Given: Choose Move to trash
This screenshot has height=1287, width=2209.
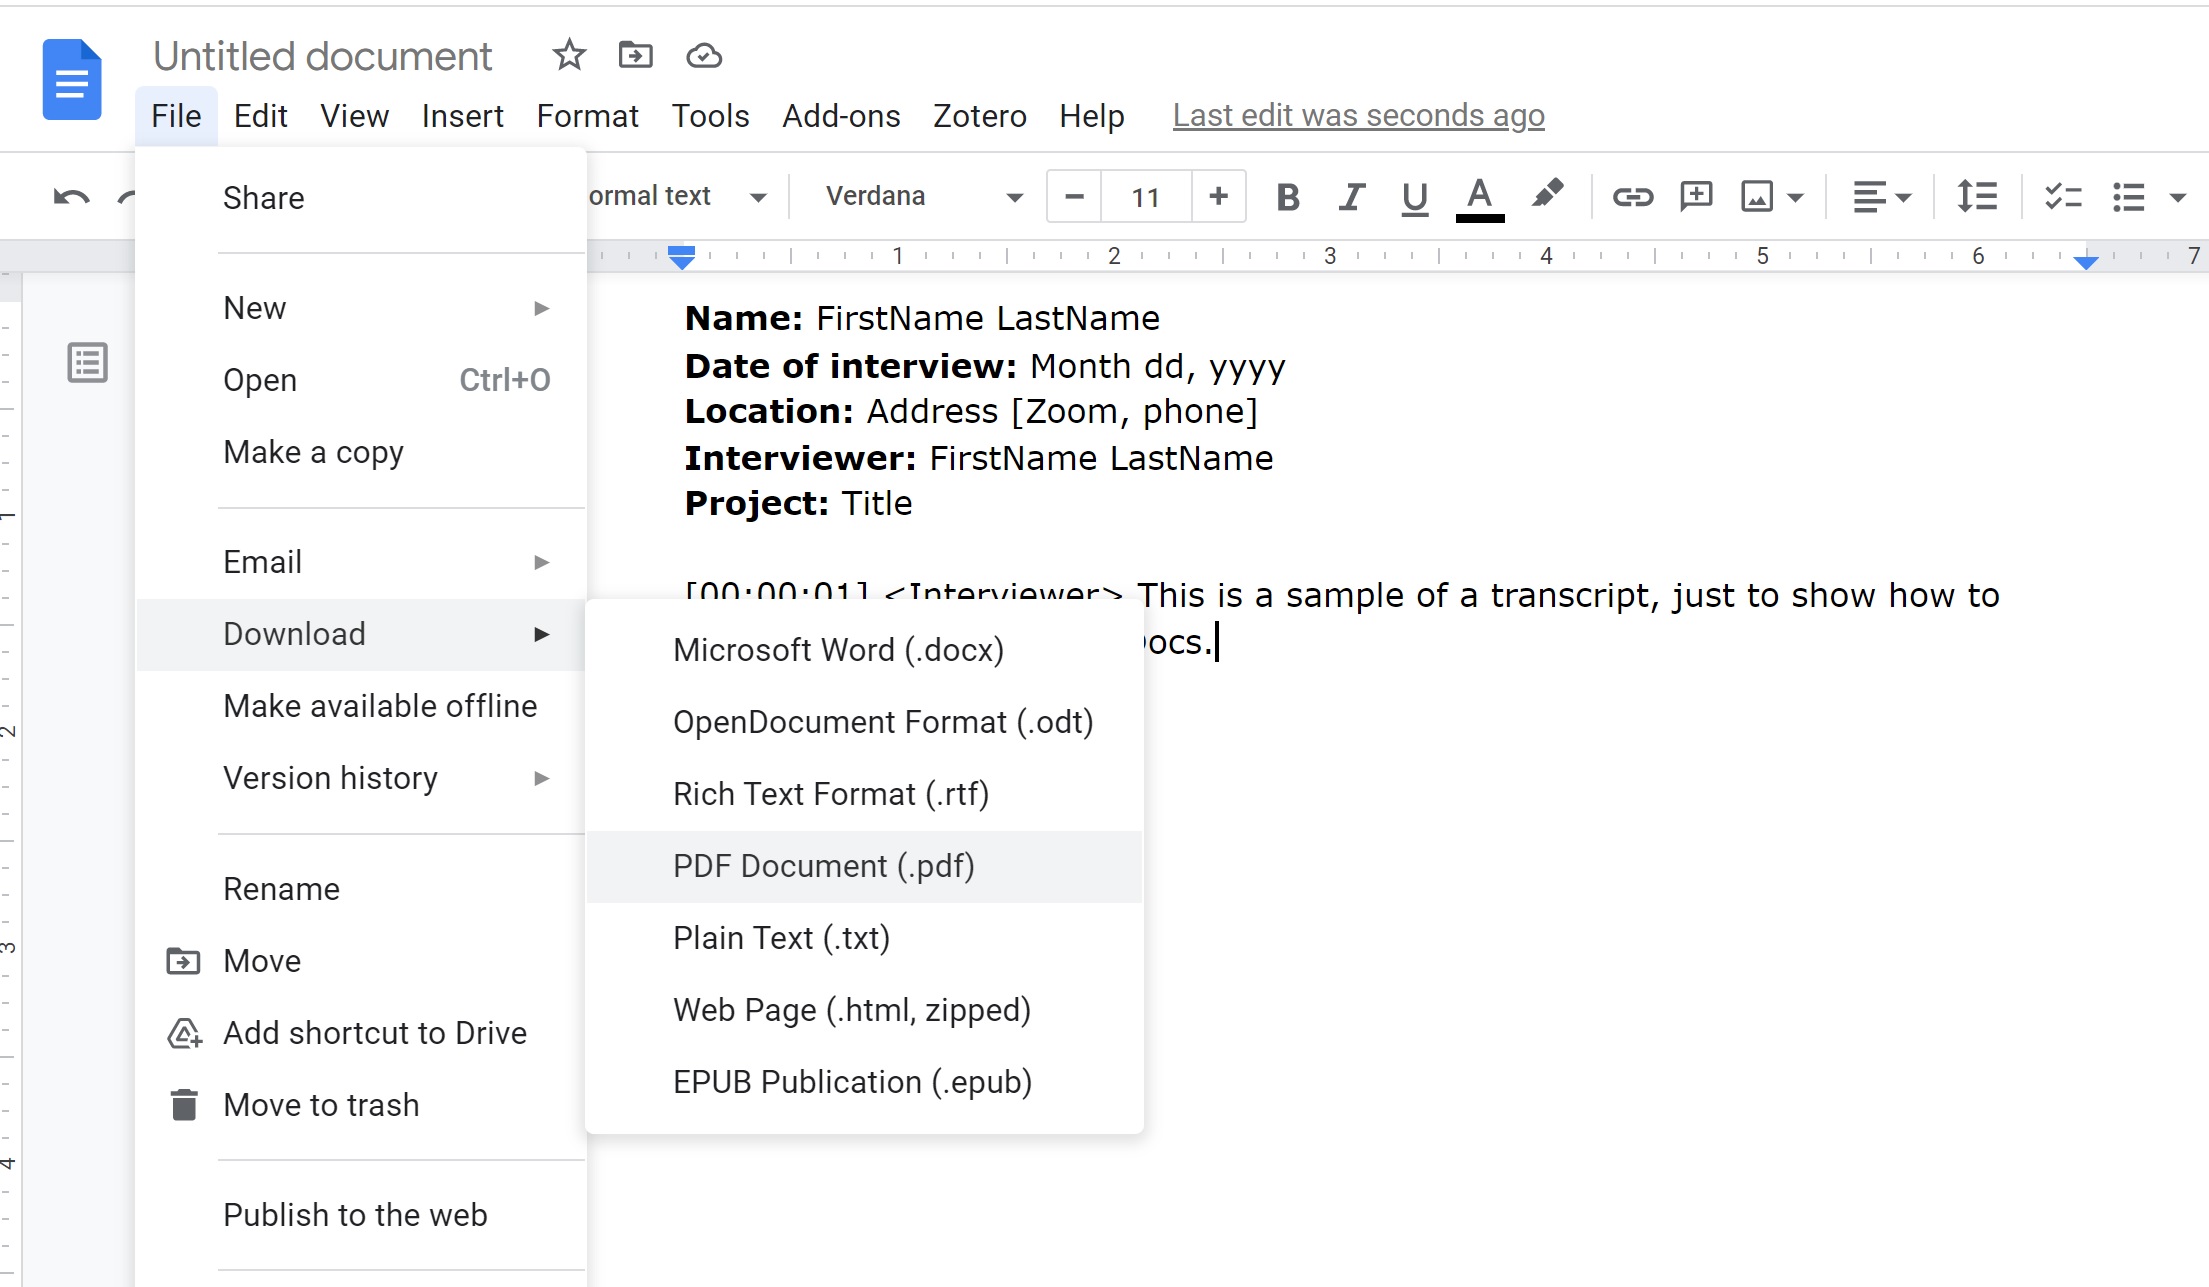Looking at the screenshot, I should click(361, 1105).
